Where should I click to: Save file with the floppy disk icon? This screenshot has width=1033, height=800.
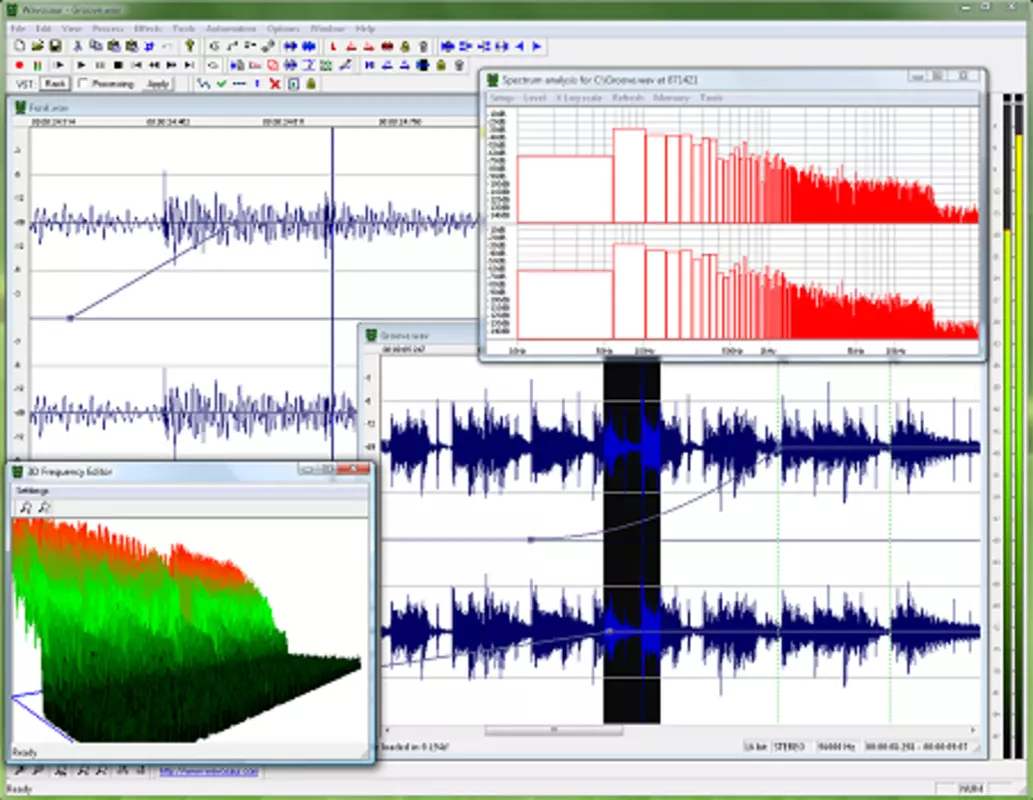55,46
